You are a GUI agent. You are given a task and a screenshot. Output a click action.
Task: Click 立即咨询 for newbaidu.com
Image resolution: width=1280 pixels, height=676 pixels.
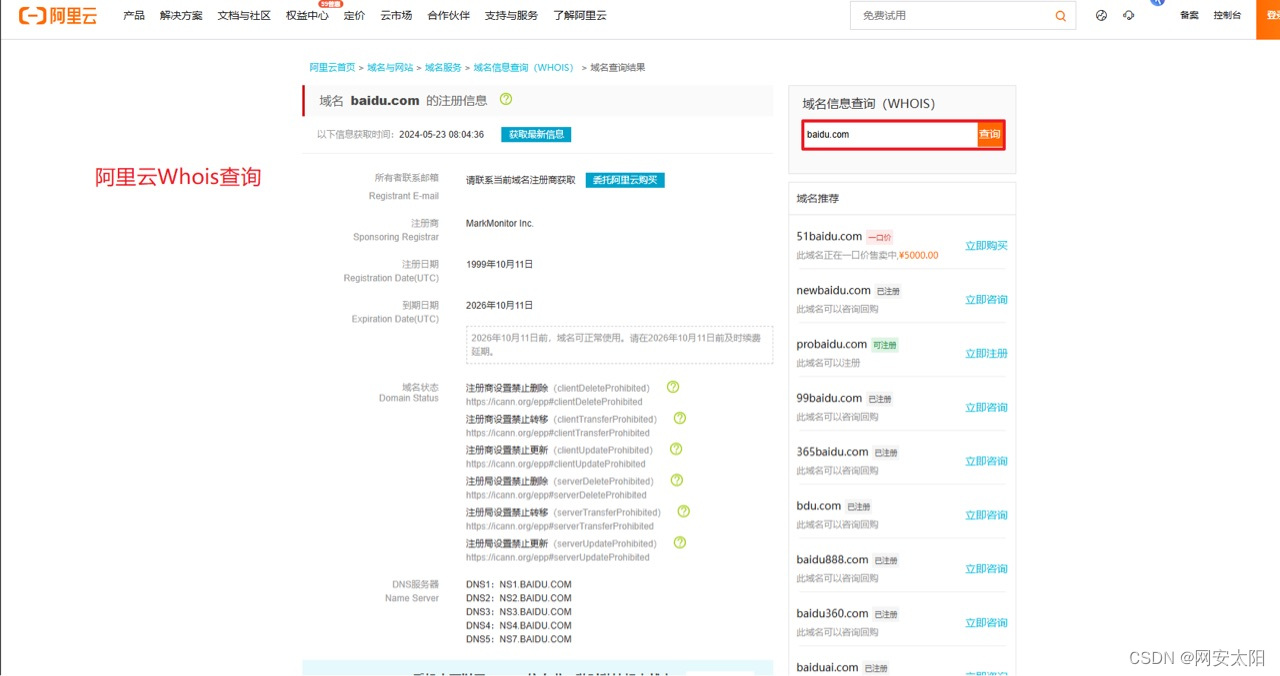[986, 299]
